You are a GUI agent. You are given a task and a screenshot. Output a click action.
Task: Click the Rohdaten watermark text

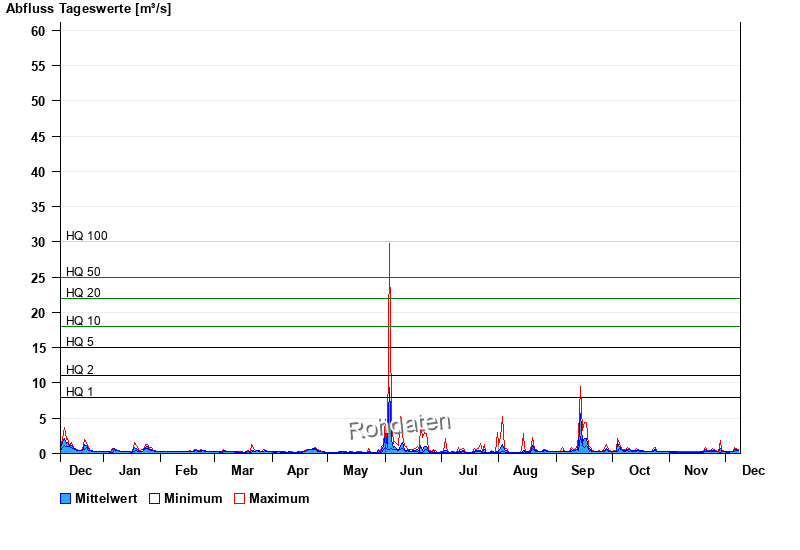pos(400,426)
